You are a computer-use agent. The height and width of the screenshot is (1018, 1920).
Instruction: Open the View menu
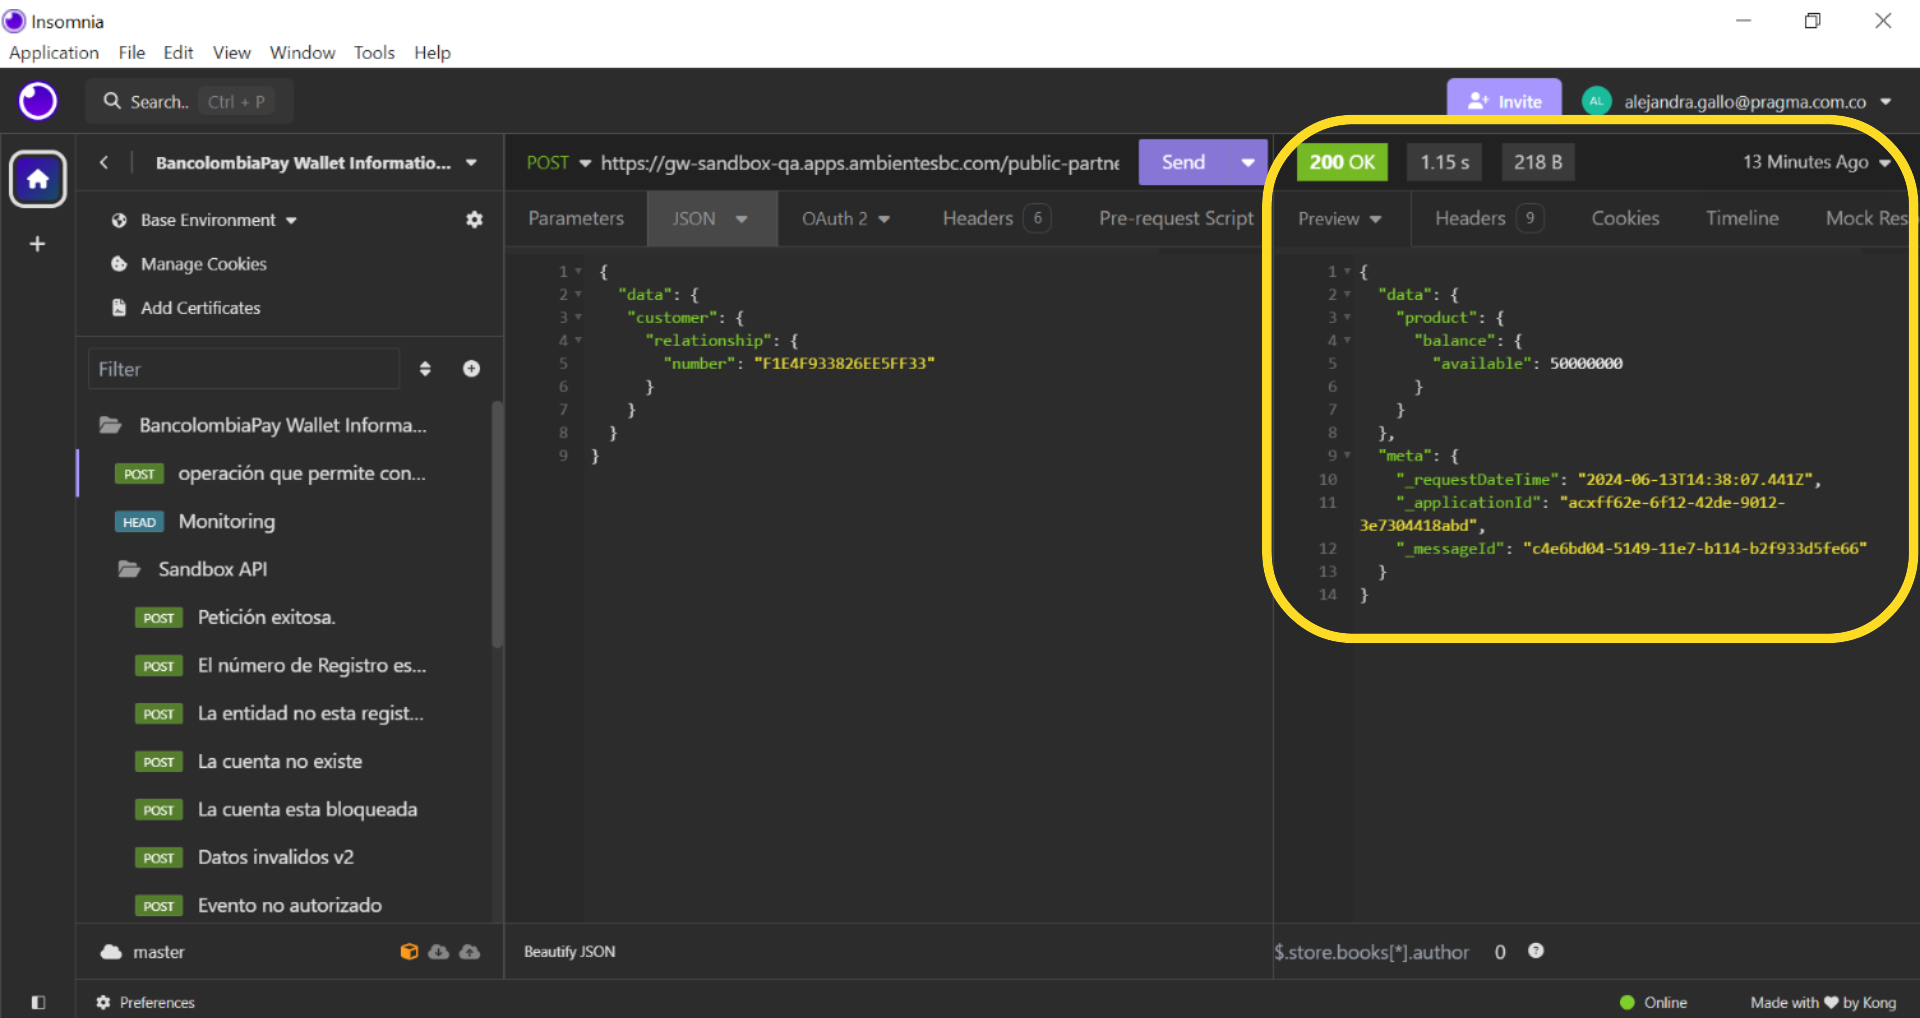(x=231, y=52)
